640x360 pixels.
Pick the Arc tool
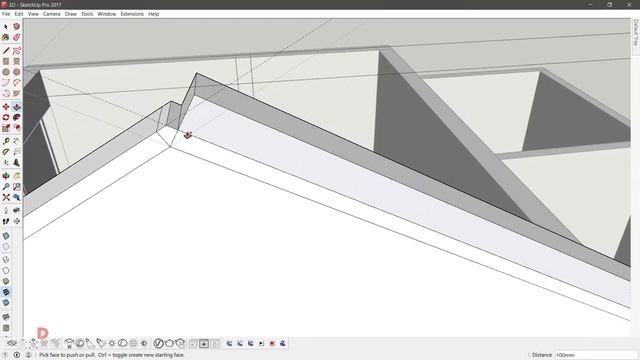[x=6, y=83]
